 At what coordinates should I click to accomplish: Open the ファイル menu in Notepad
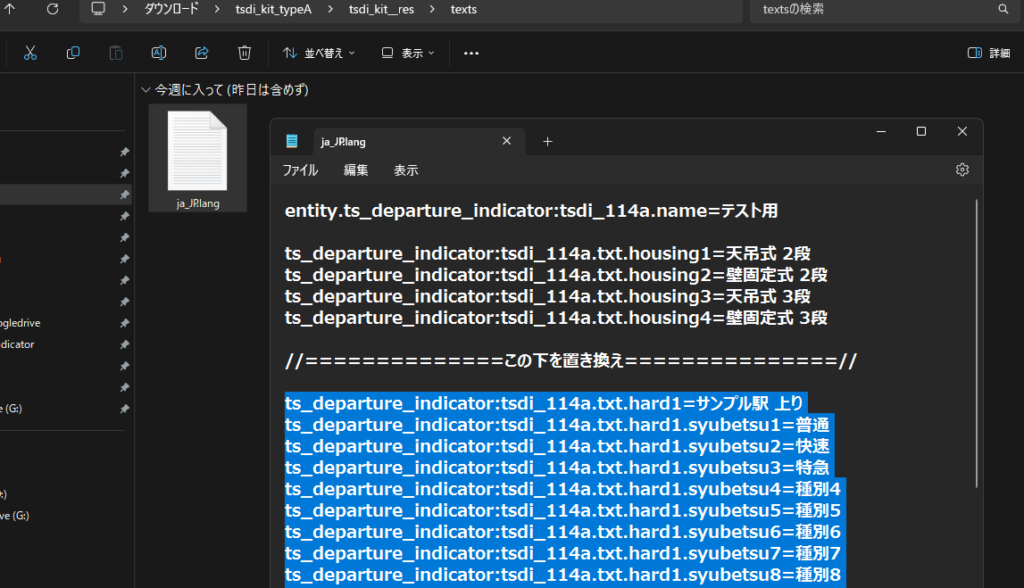point(300,171)
